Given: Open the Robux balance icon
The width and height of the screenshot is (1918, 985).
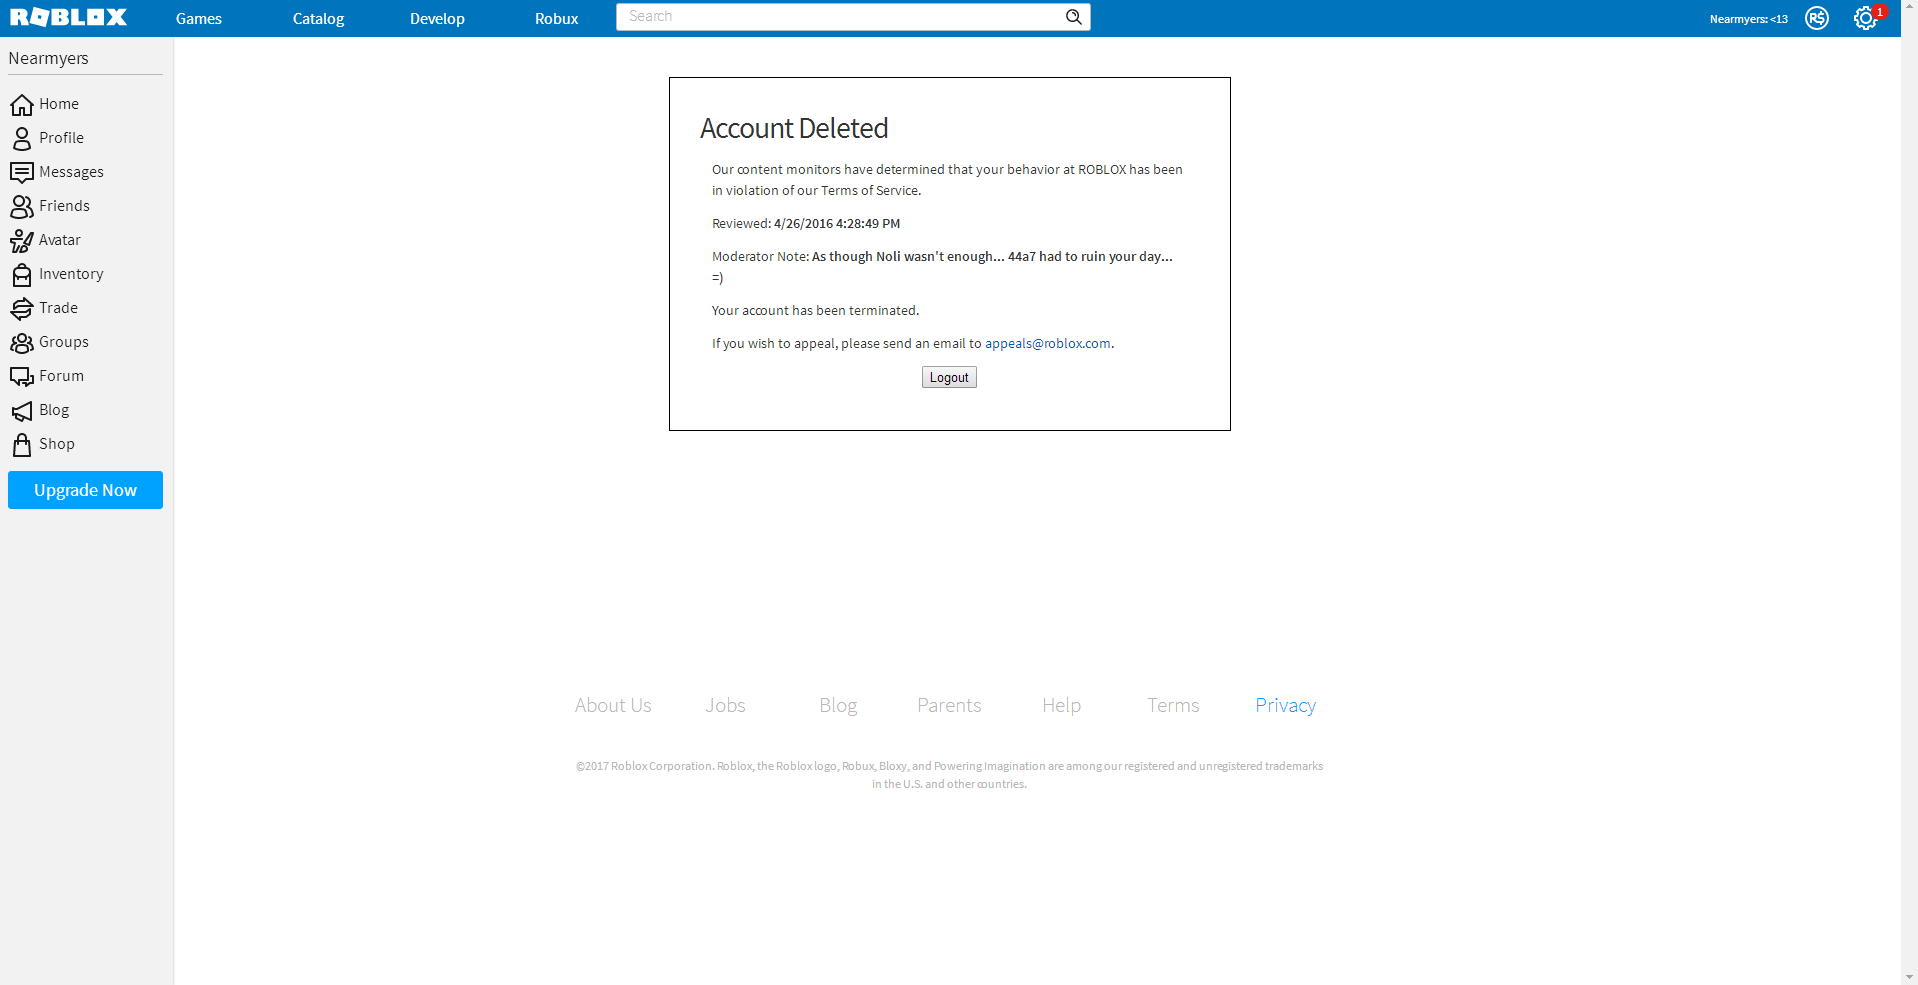Looking at the screenshot, I should tap(1816, 18).
